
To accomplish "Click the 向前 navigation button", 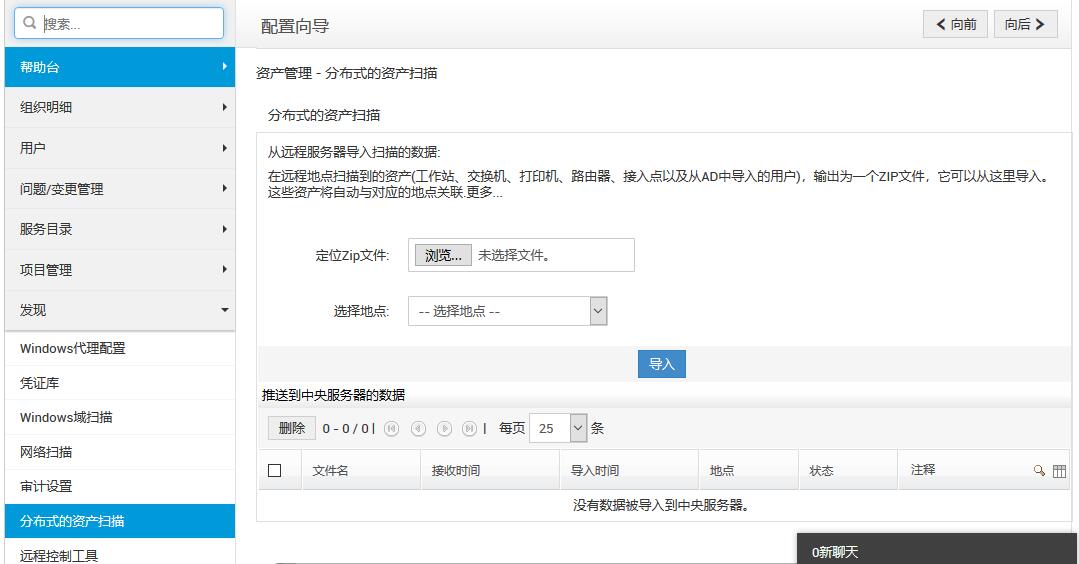I will coord(956,24).
